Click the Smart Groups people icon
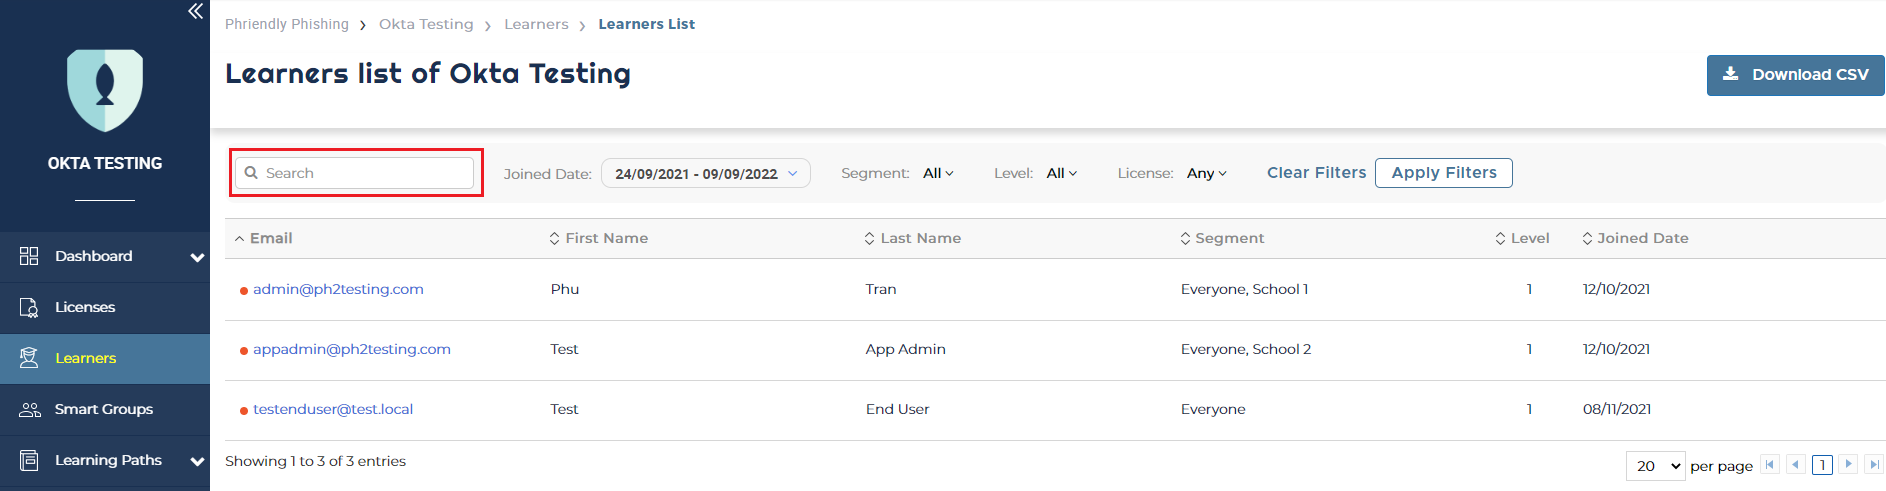Screen dimensions: 1886x491 [30, 409]
